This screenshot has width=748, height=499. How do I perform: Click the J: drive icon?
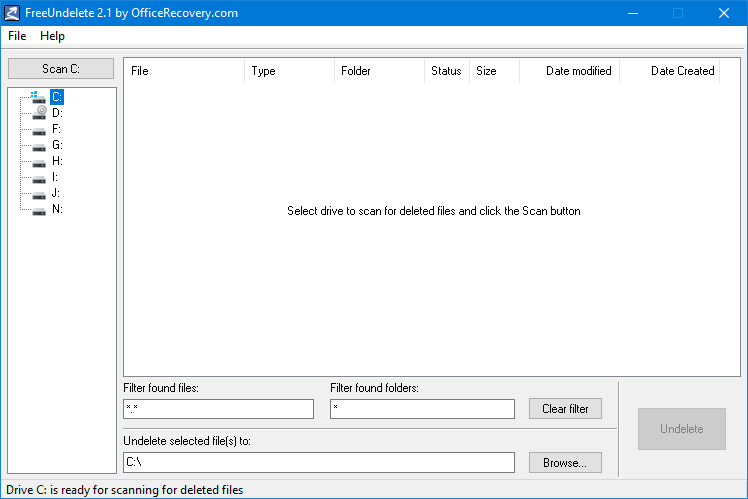[x=39, y=195]
